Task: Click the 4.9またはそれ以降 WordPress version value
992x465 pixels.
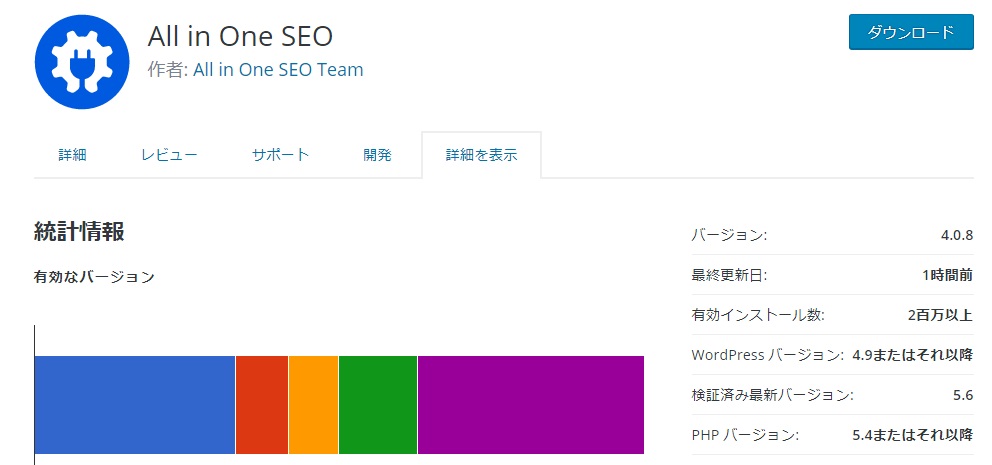Action: [913, 355]
